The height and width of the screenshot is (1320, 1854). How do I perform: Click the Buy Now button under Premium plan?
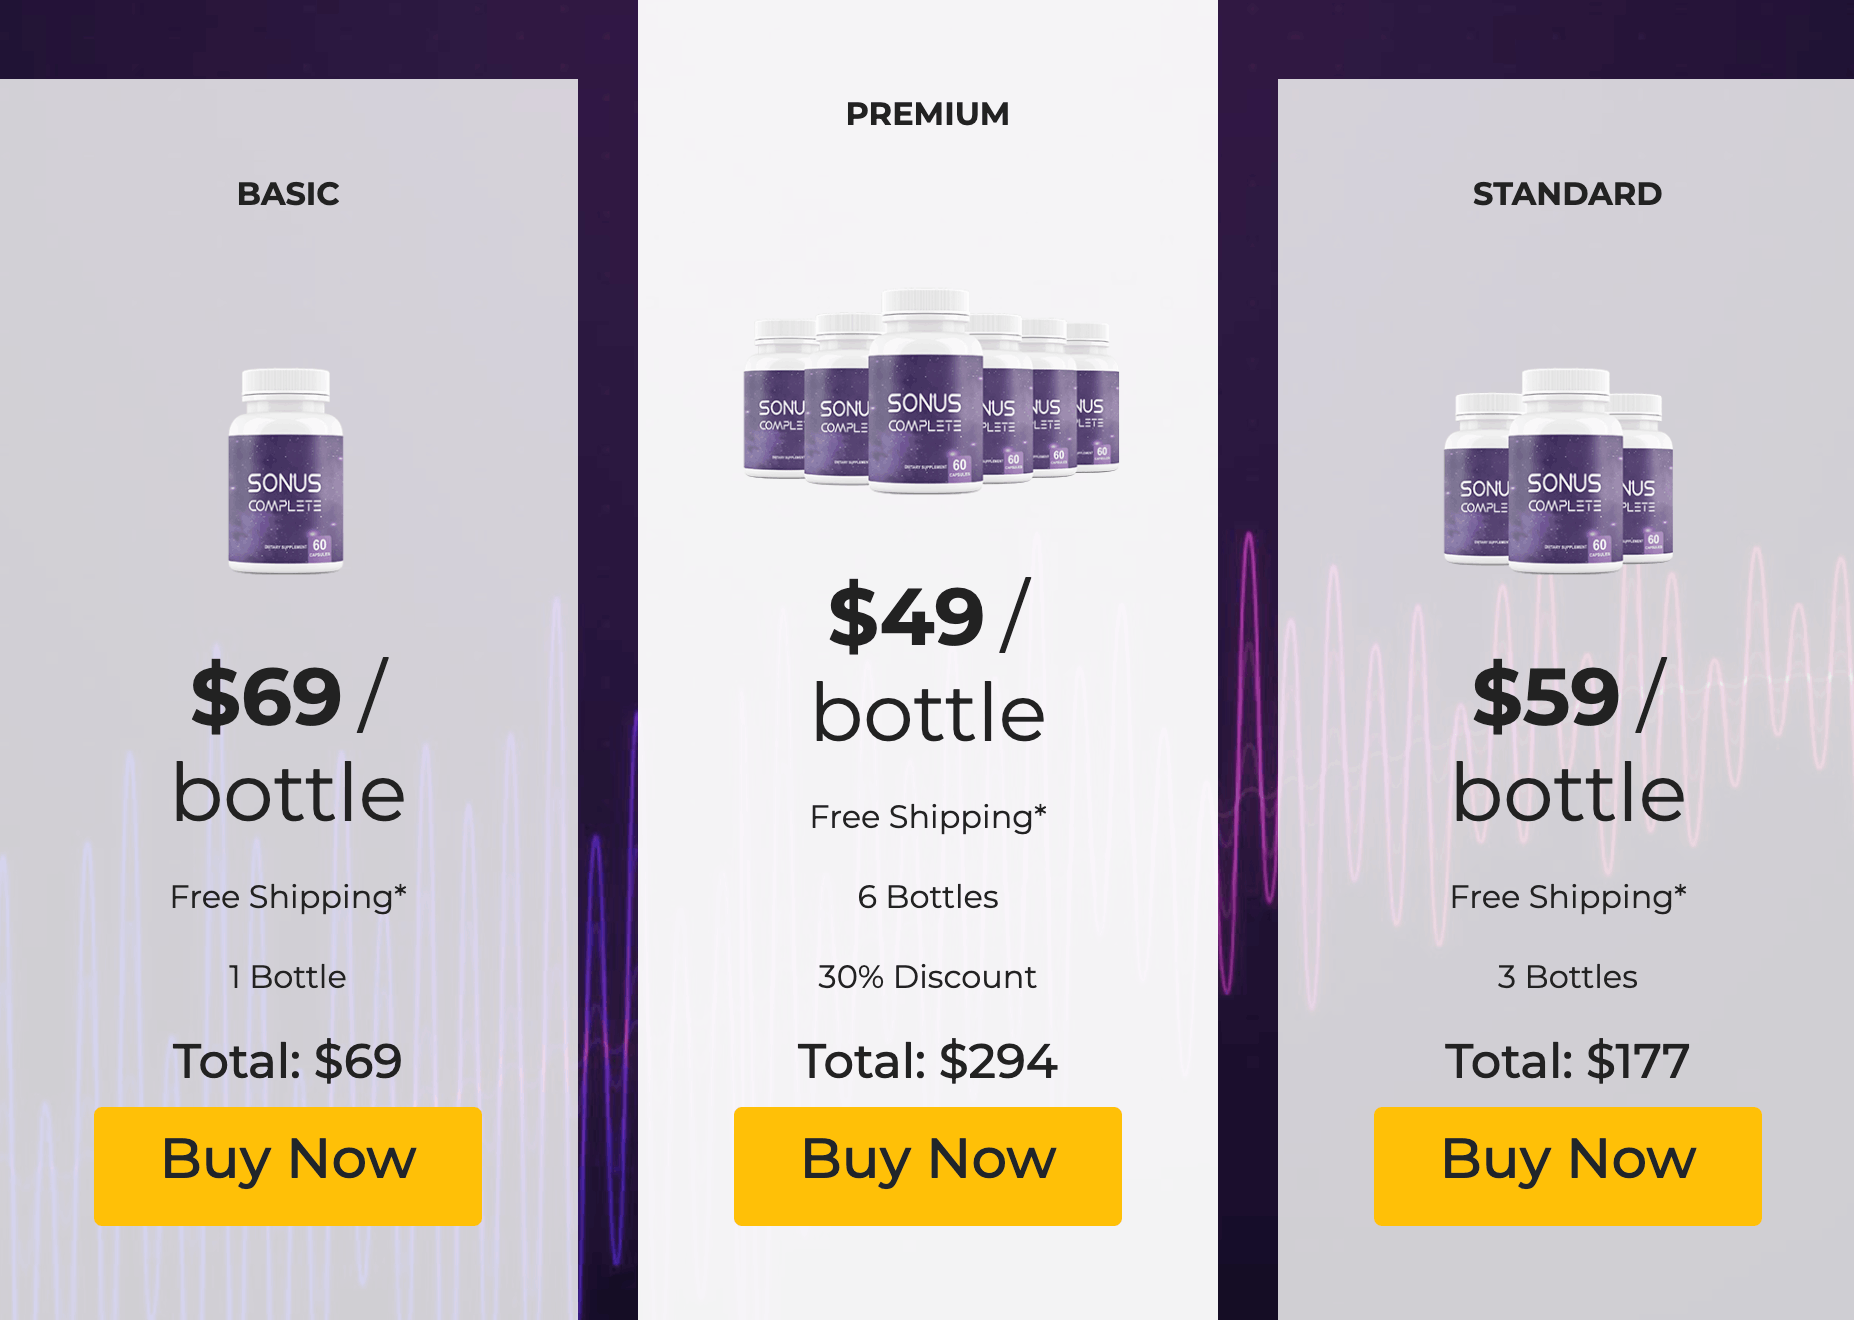pos(927,1161)
